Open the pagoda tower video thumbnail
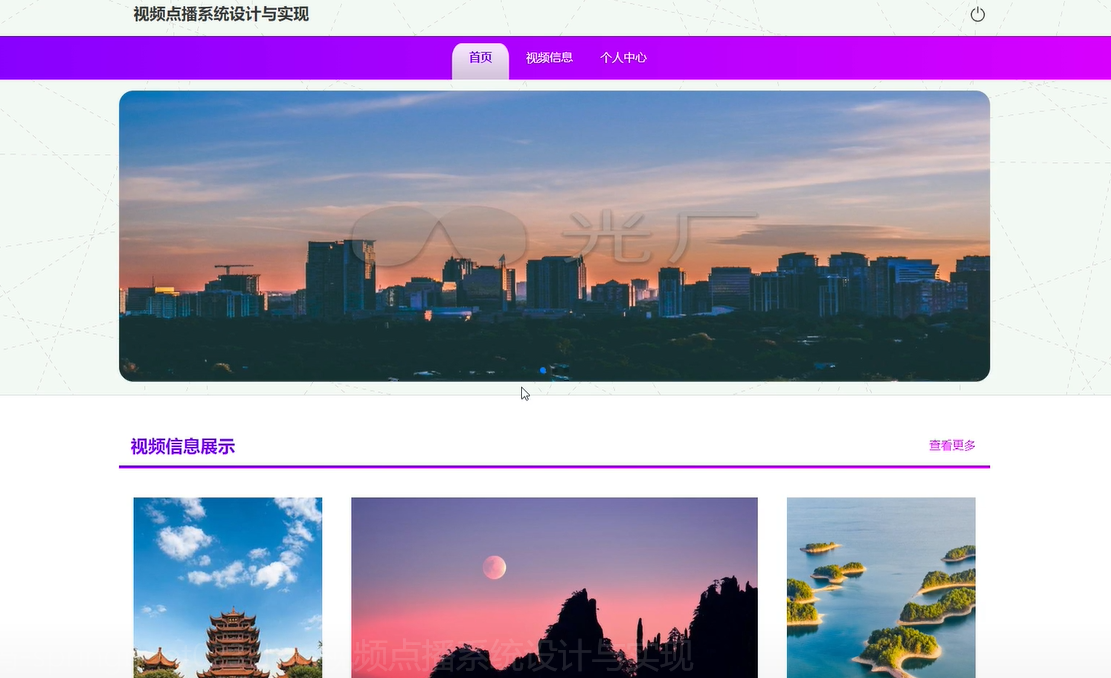 [x=227, y=587]
